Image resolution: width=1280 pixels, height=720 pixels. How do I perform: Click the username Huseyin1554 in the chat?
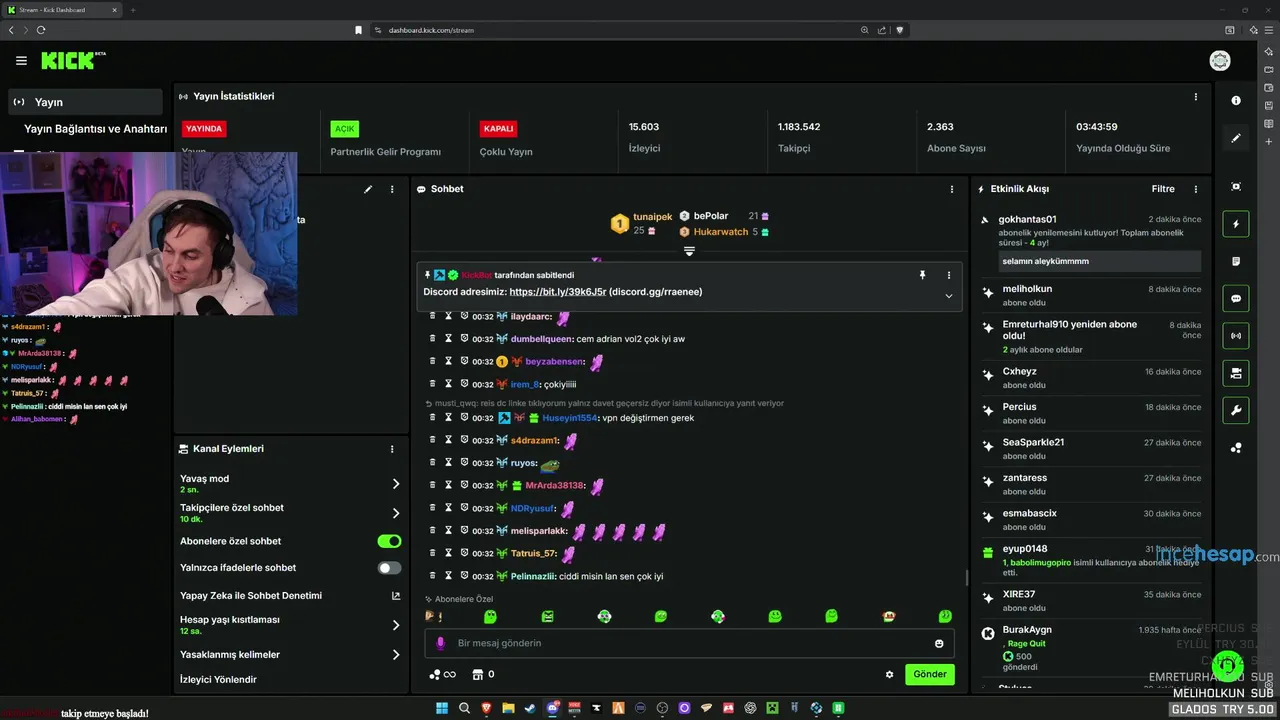click(x=570, y=418)
